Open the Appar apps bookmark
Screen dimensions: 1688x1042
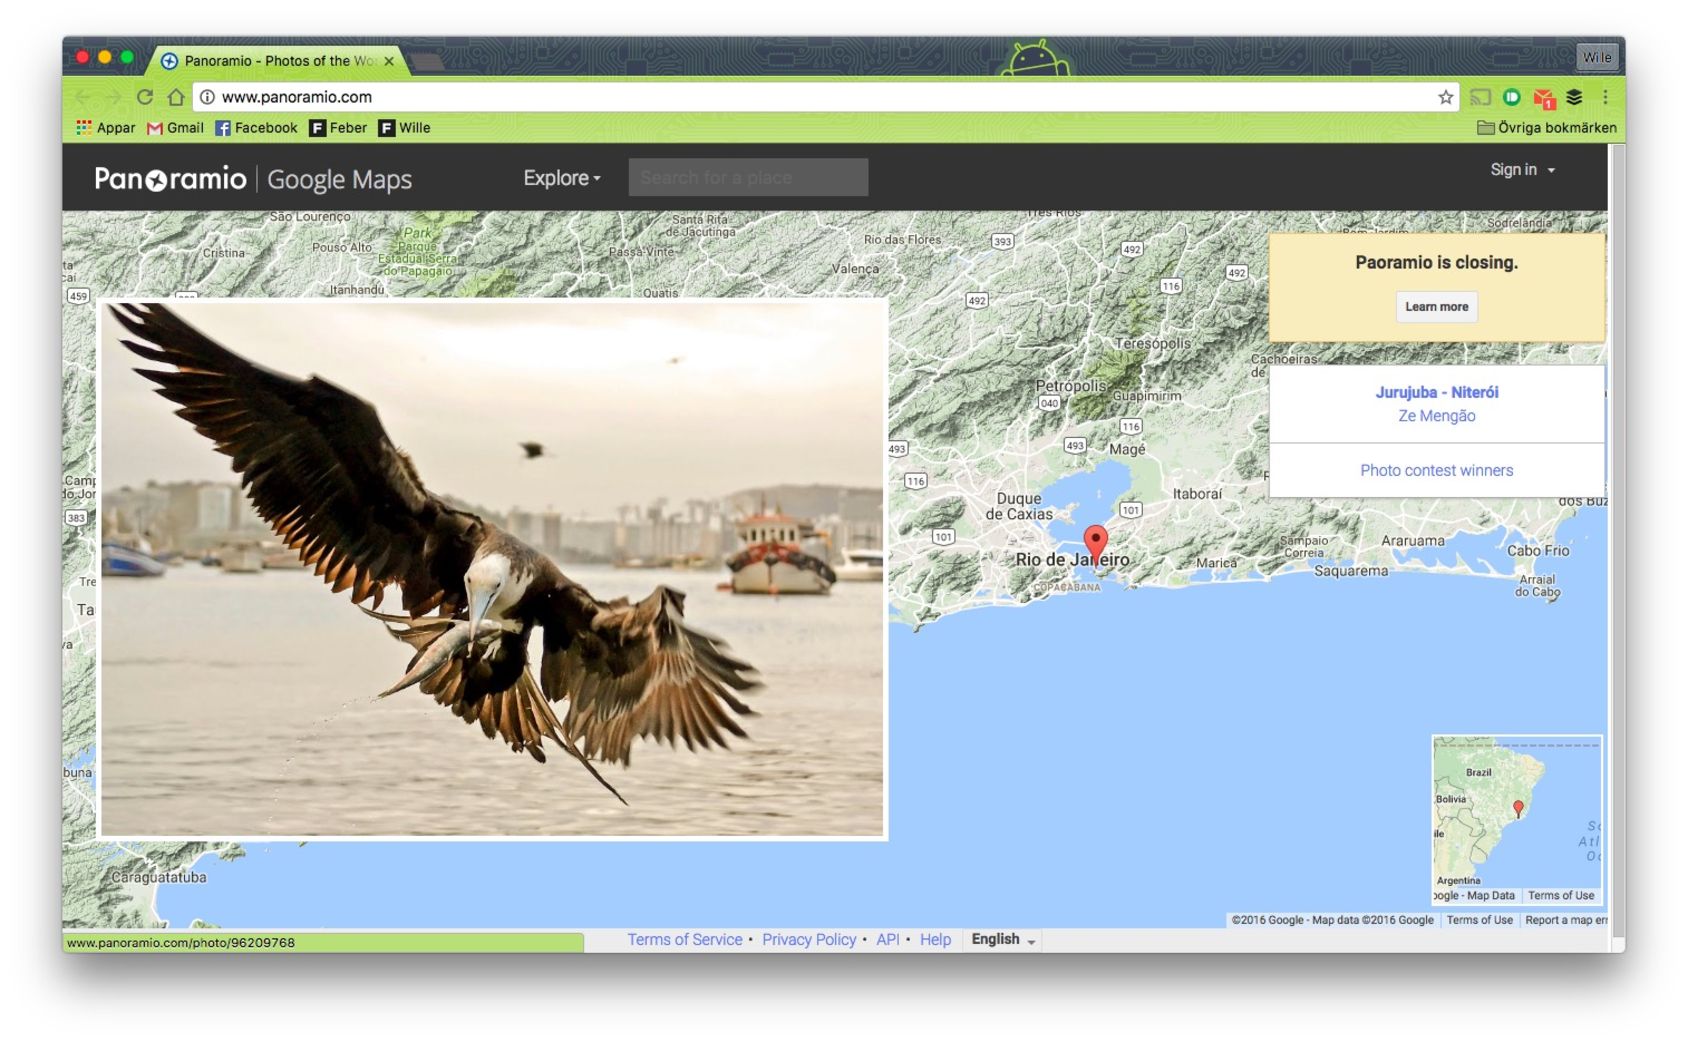(x=106, y=128)
